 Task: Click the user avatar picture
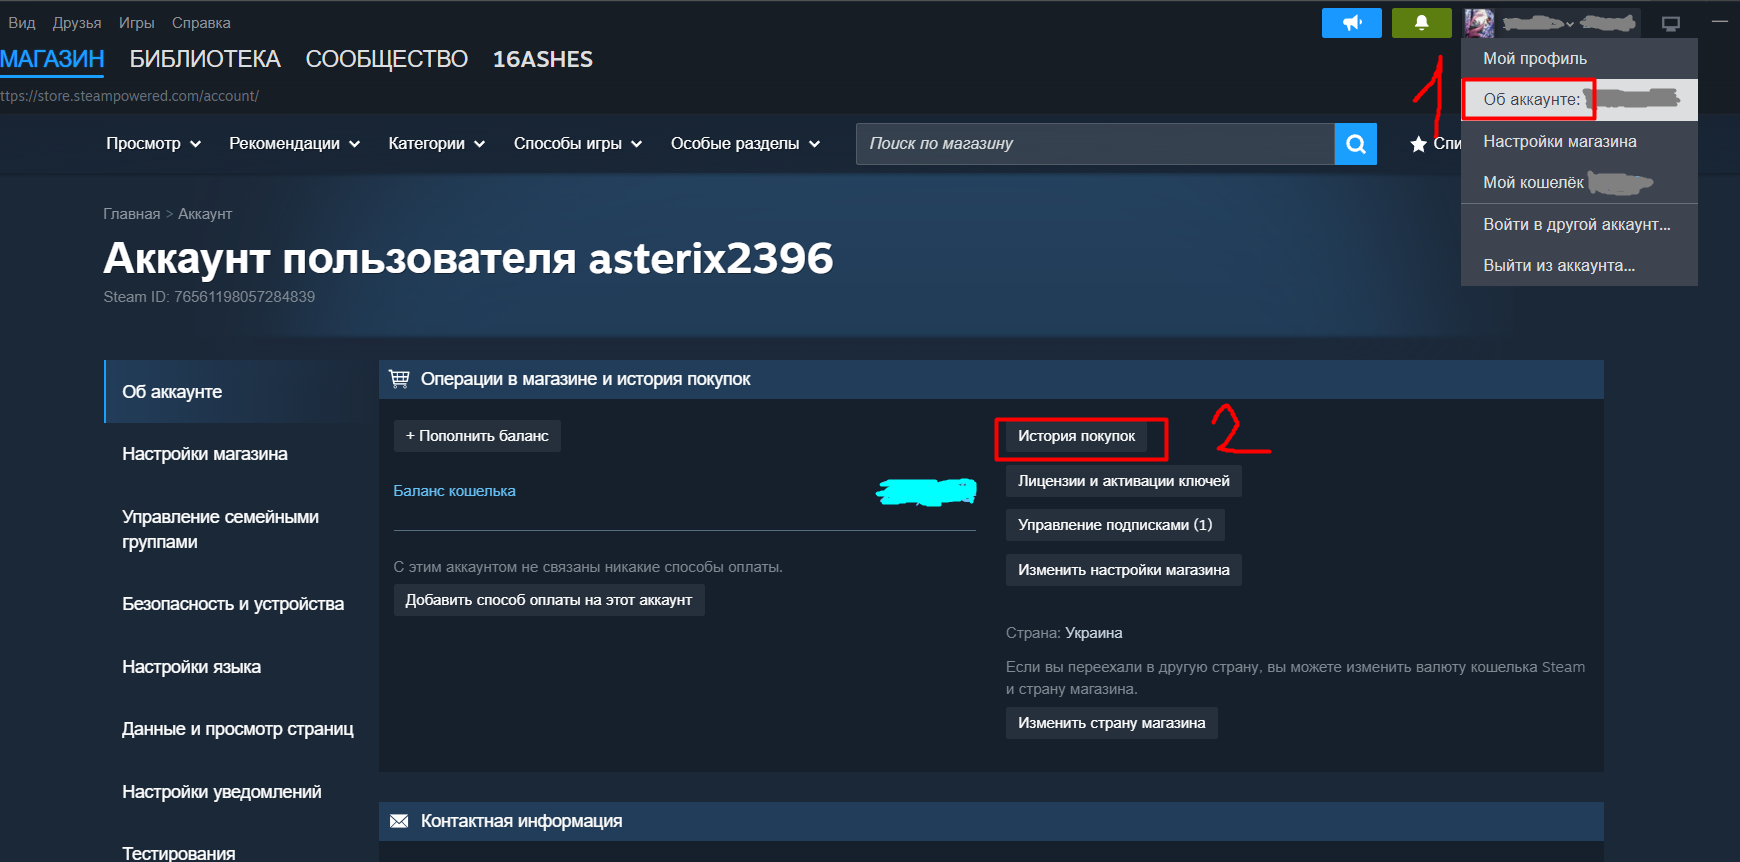coord(1479,23)
